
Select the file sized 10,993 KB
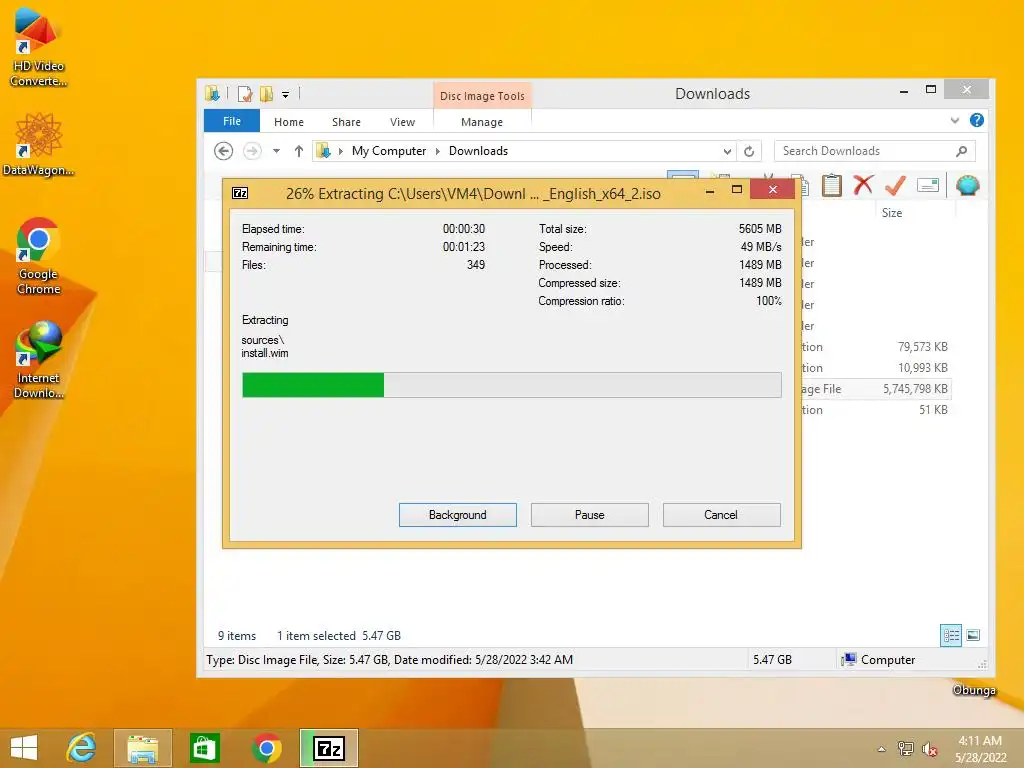(x=921, y=368)
